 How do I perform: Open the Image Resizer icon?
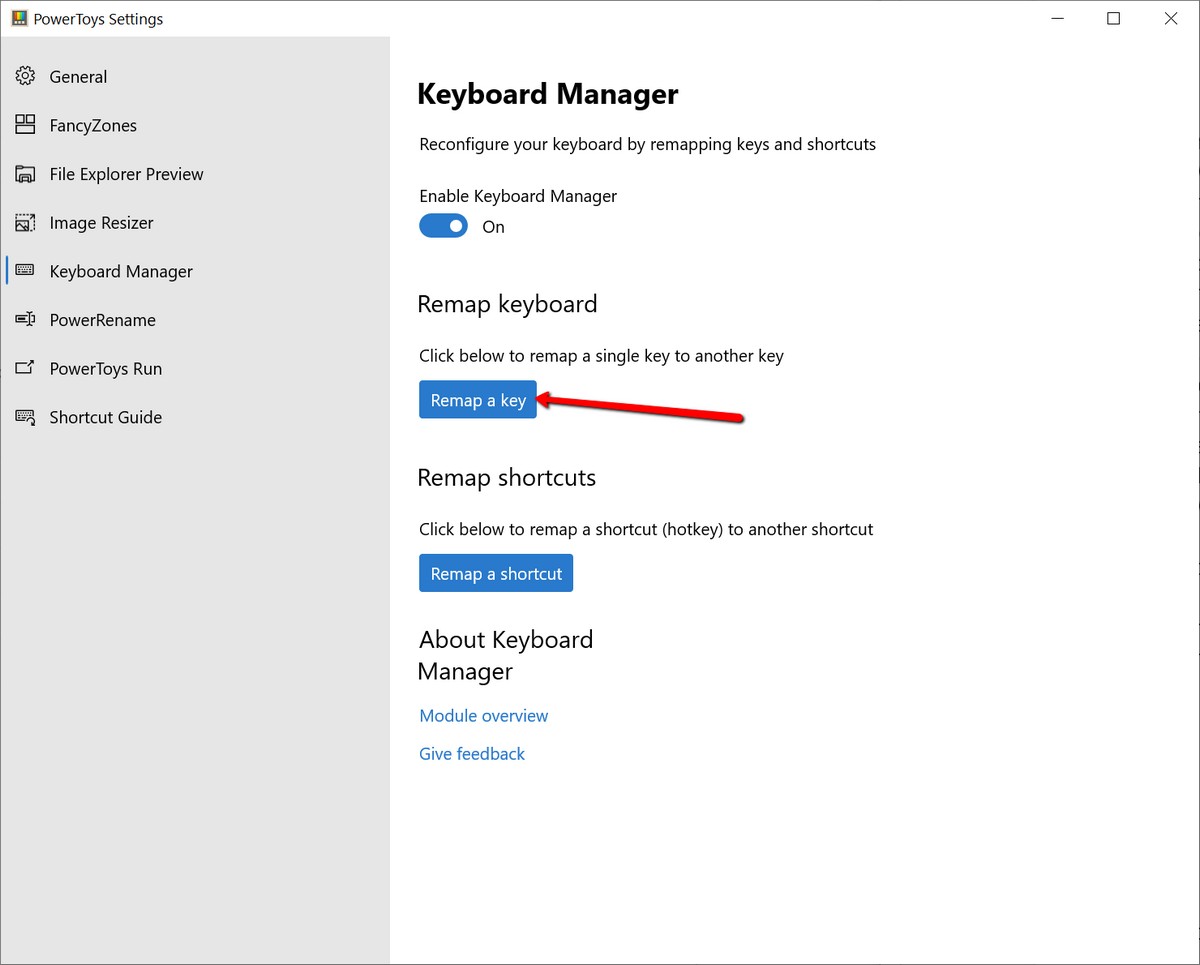26,223
